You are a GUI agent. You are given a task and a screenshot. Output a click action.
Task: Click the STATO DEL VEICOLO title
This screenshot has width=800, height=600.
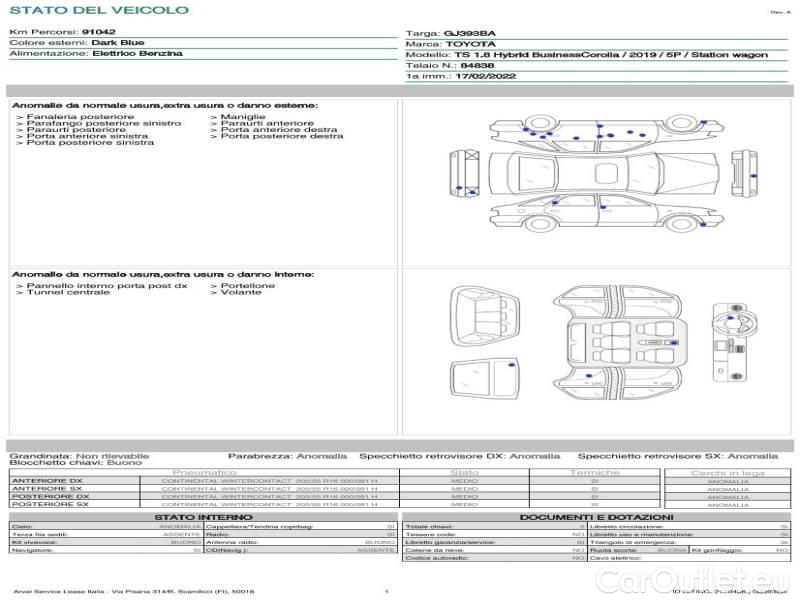coord(98,10)
